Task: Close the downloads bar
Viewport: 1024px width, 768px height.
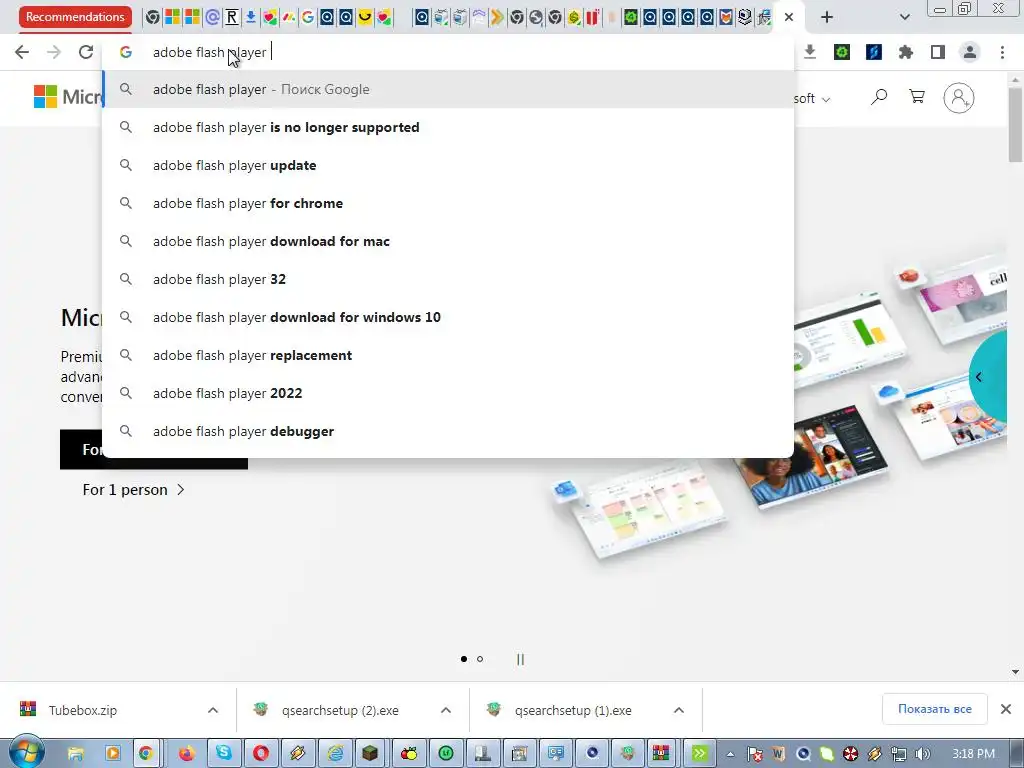Action: tap(1006, 709)
